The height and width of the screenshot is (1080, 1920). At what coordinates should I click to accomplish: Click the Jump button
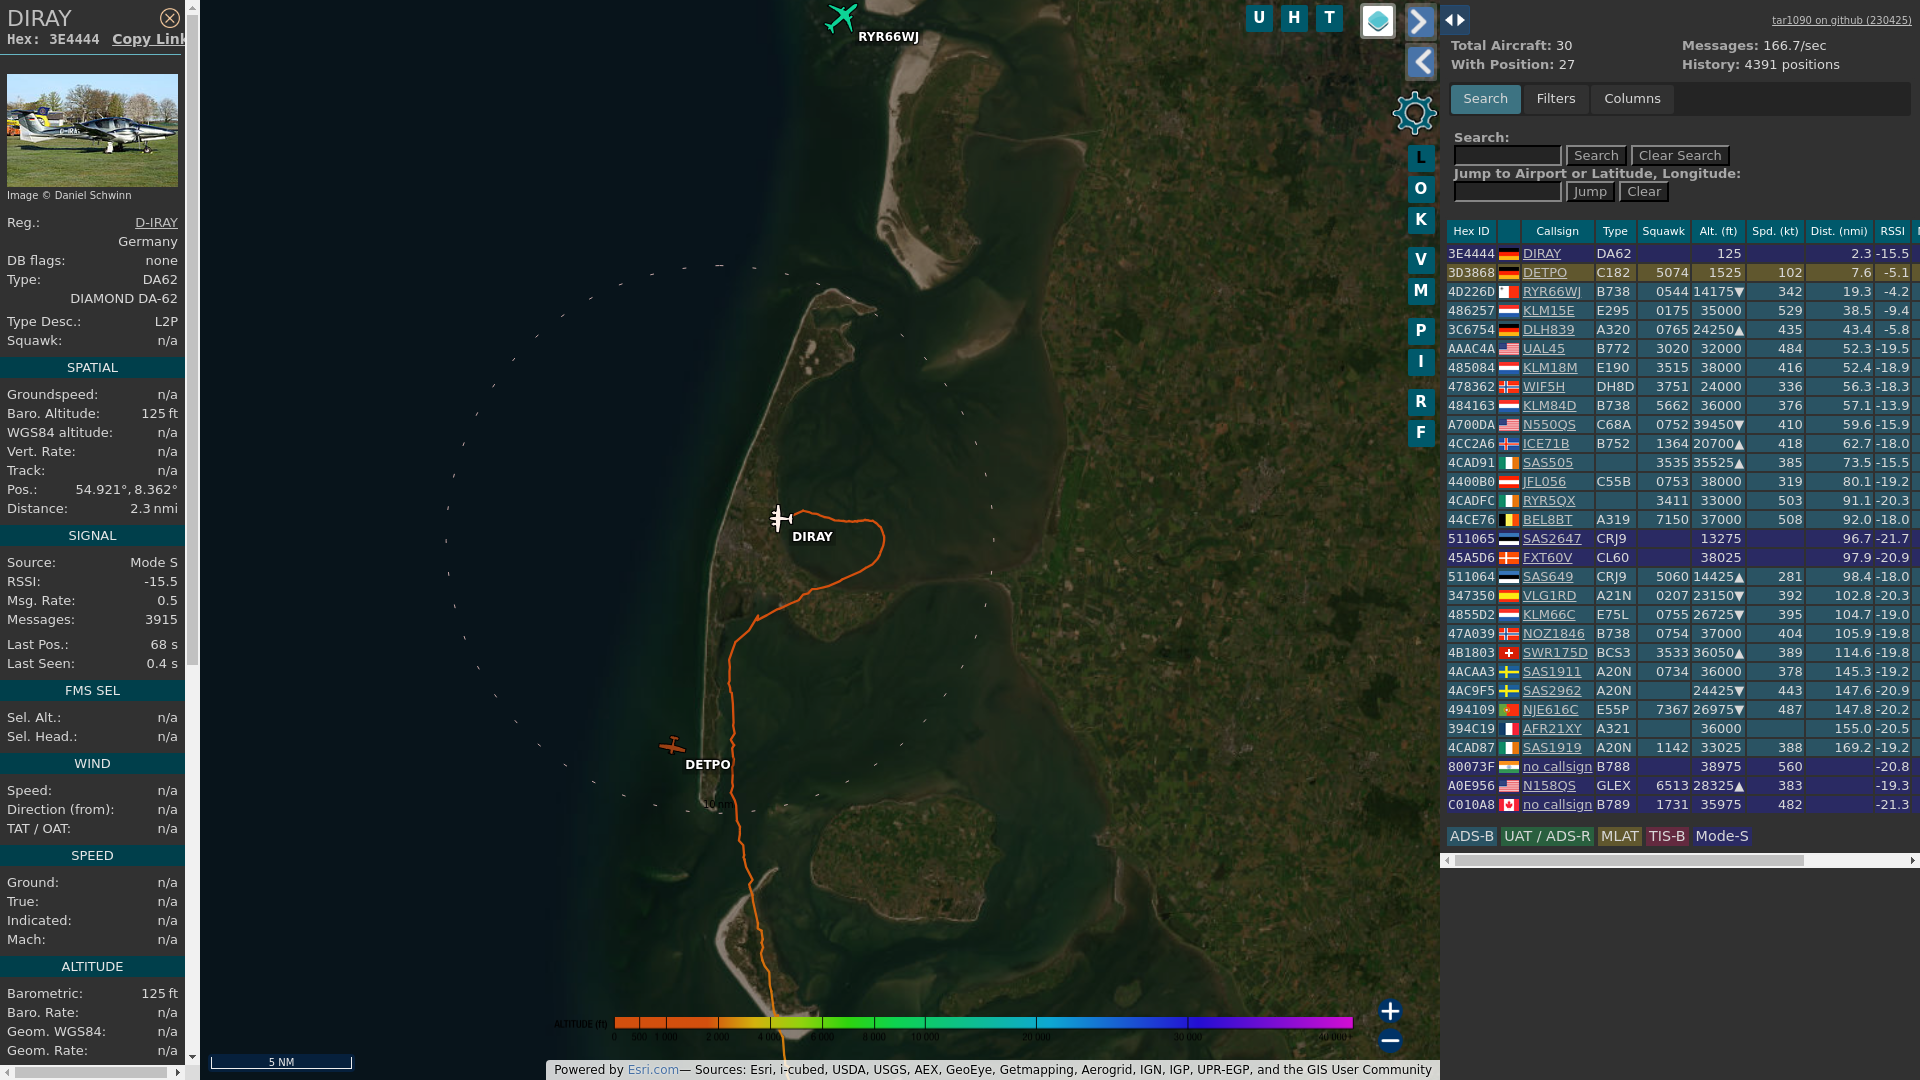point(1590,192)
